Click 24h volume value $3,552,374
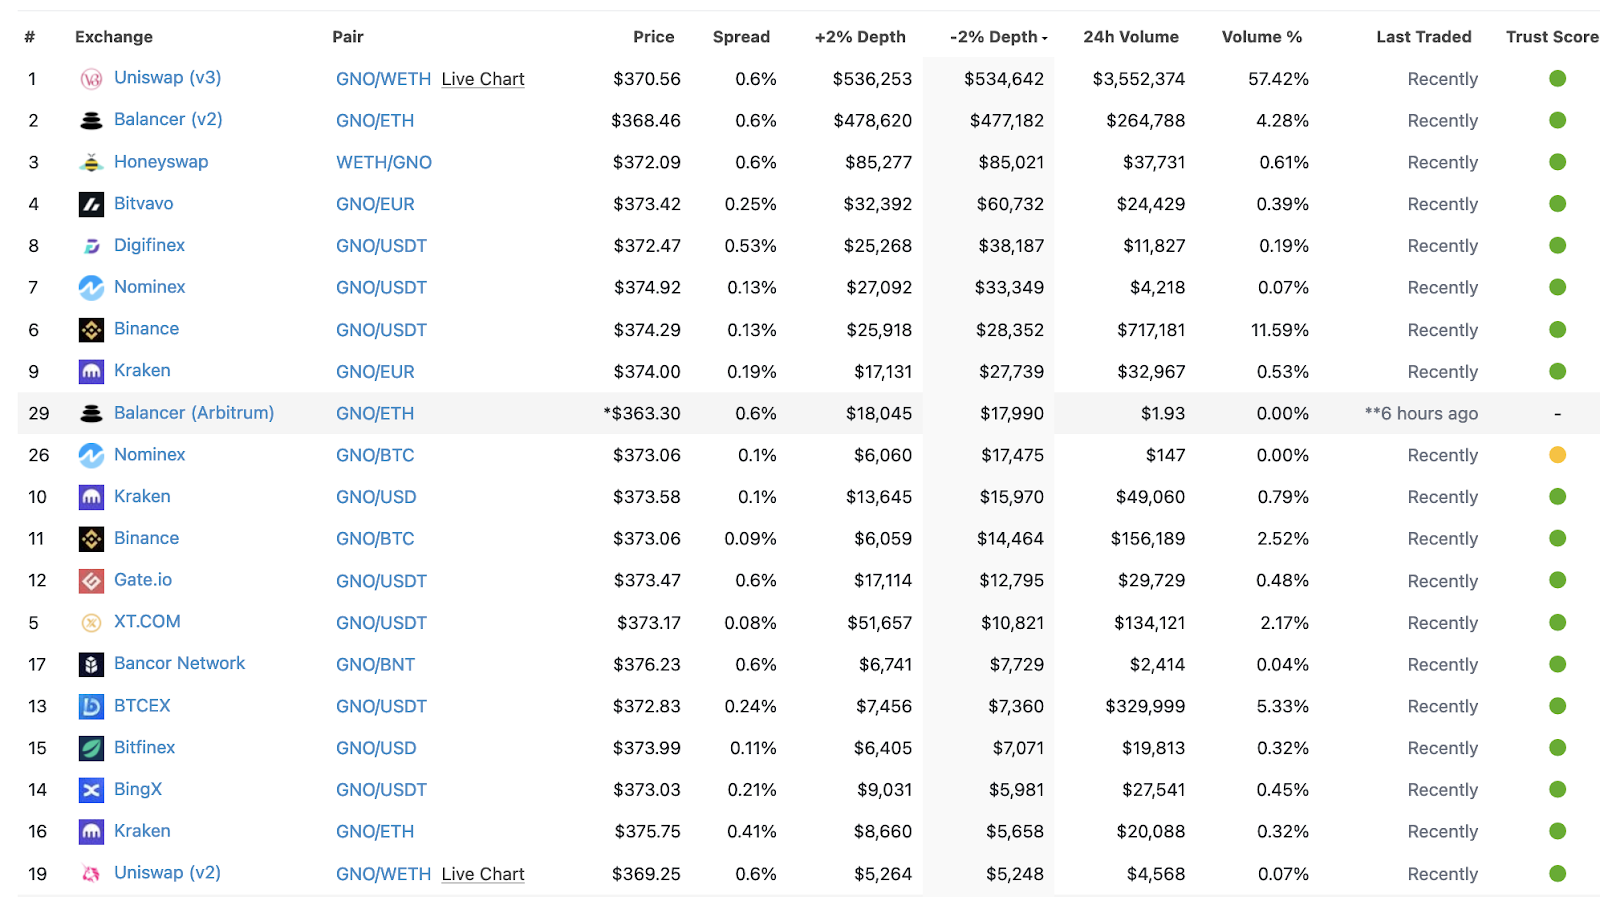1600x897 pixels. (1139, 79)
